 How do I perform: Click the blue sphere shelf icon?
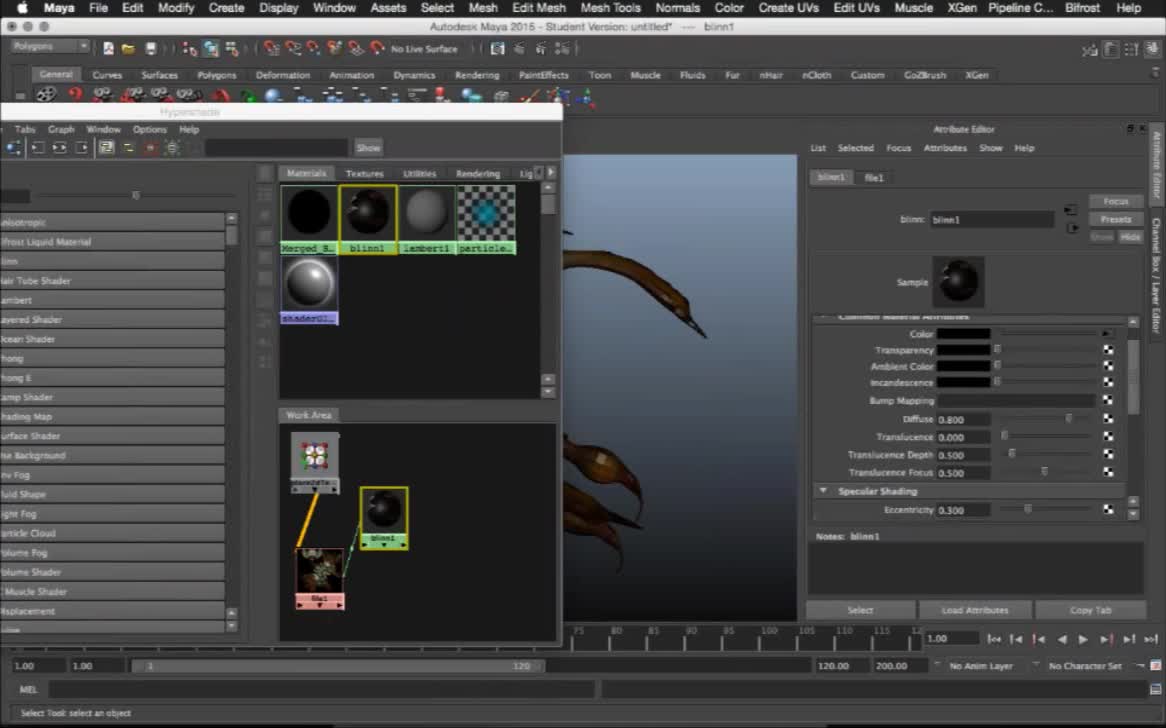(x=274, y=95)
